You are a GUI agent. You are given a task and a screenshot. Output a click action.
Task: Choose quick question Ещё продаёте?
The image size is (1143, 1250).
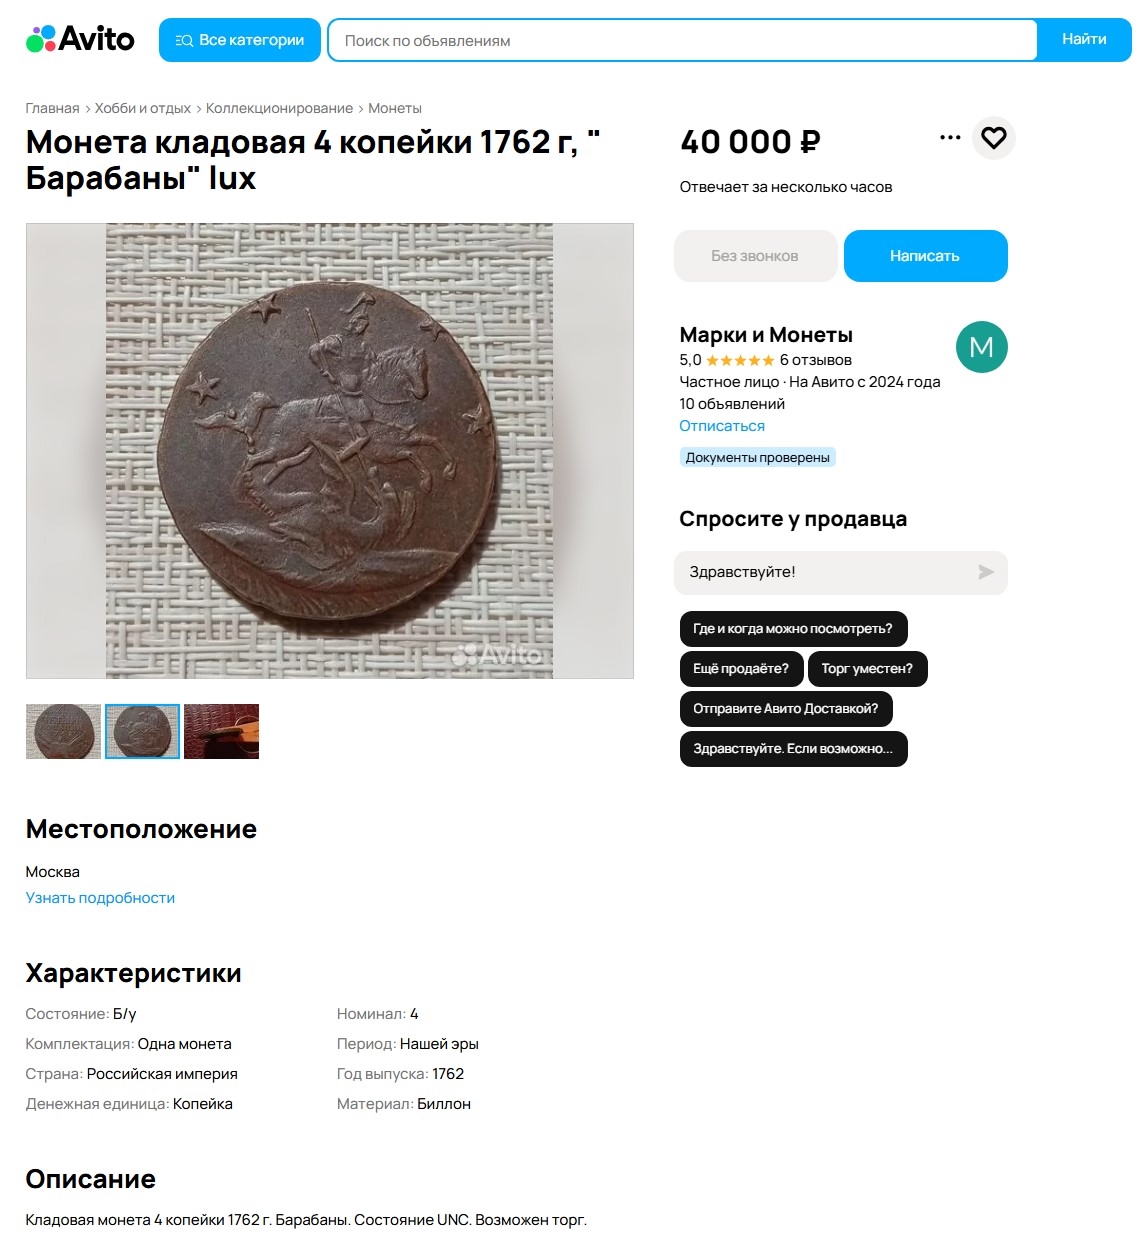(x=740, y=669)
